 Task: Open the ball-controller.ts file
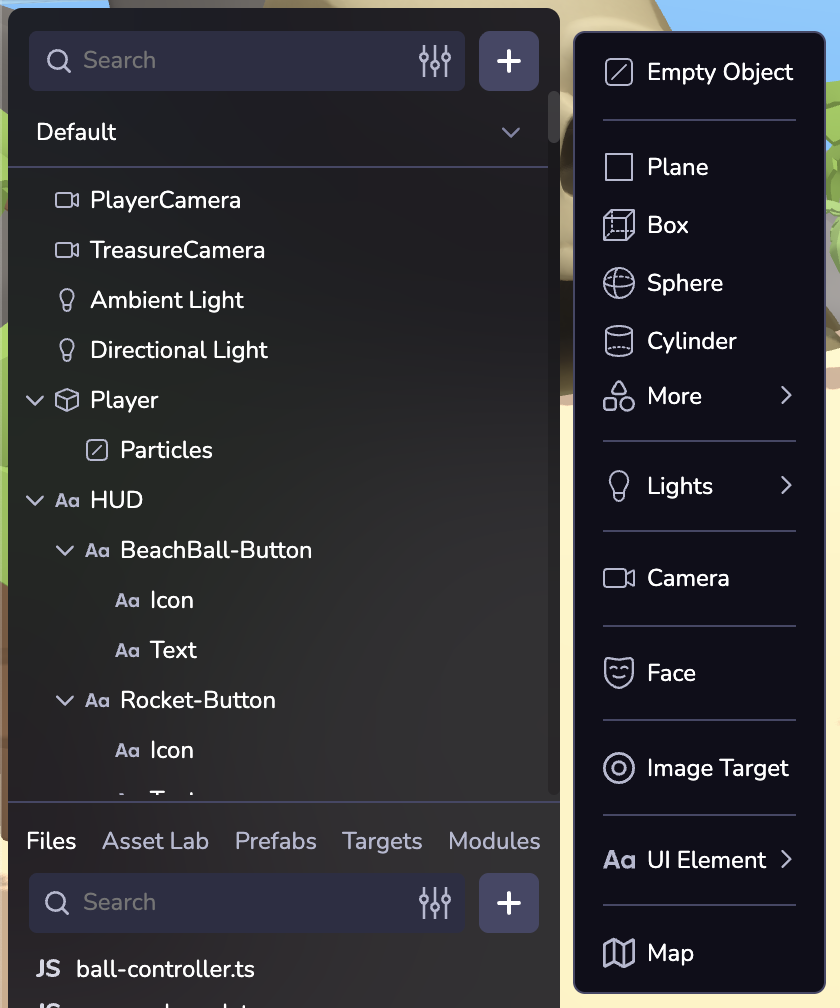pyautogui.click(x=165, y=969)
